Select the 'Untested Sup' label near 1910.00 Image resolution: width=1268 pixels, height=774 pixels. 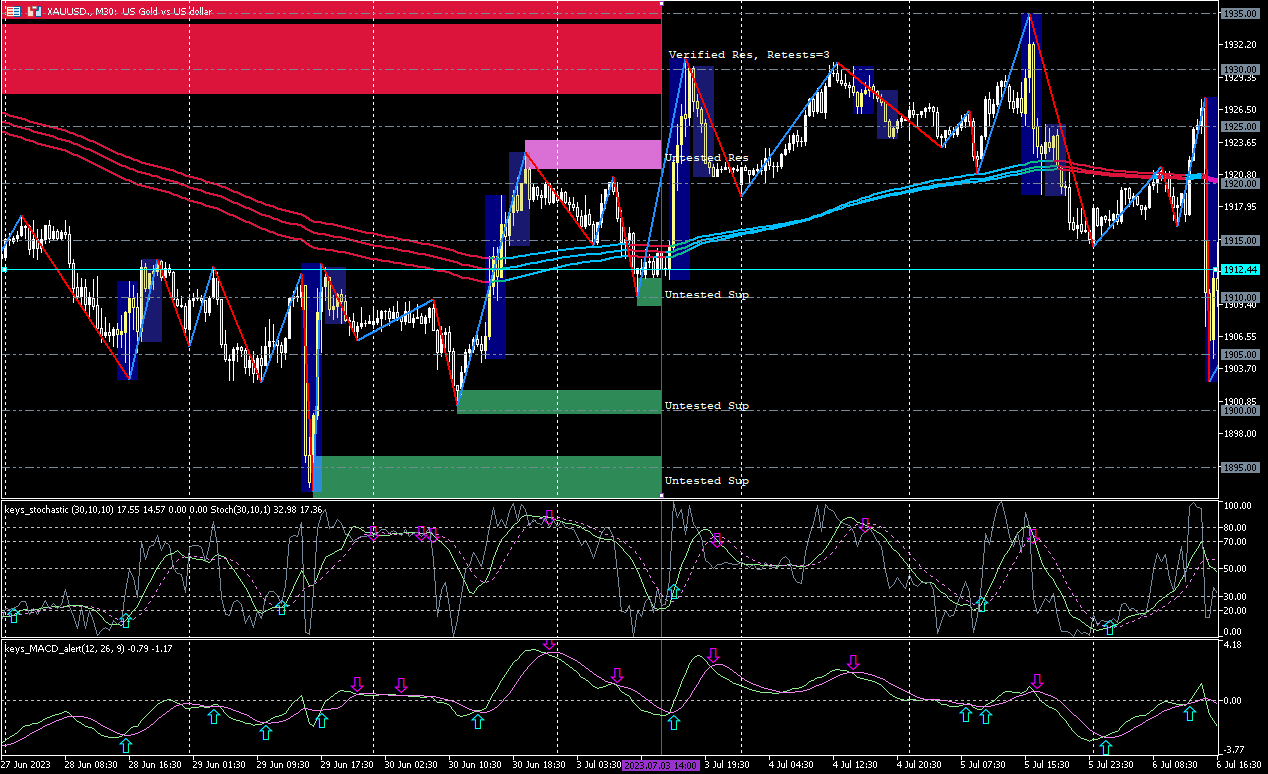pyautogui.click(x=707, y=295)
